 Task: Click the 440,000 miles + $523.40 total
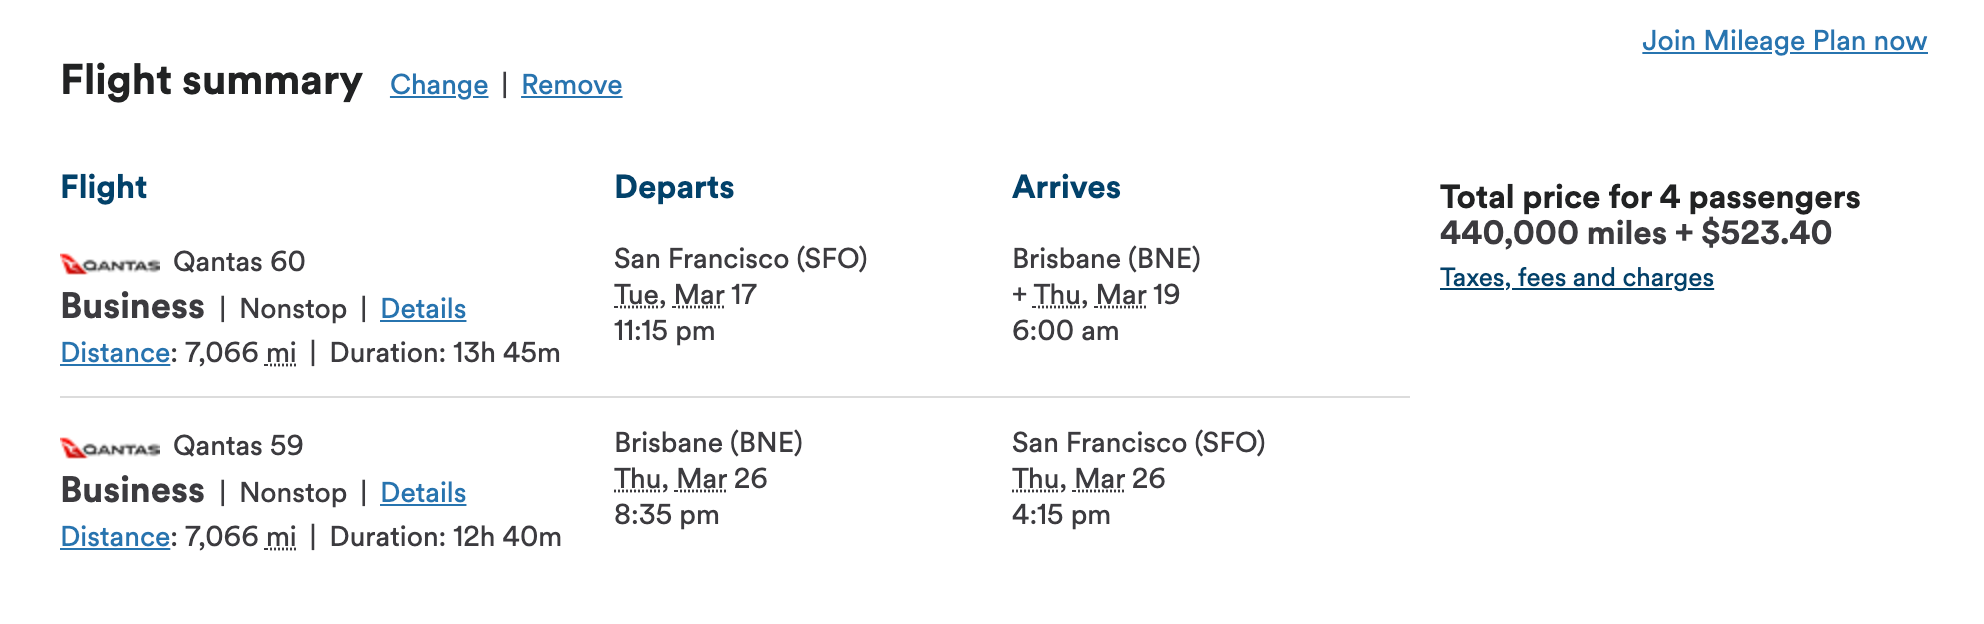click(x=1635, y=233)
